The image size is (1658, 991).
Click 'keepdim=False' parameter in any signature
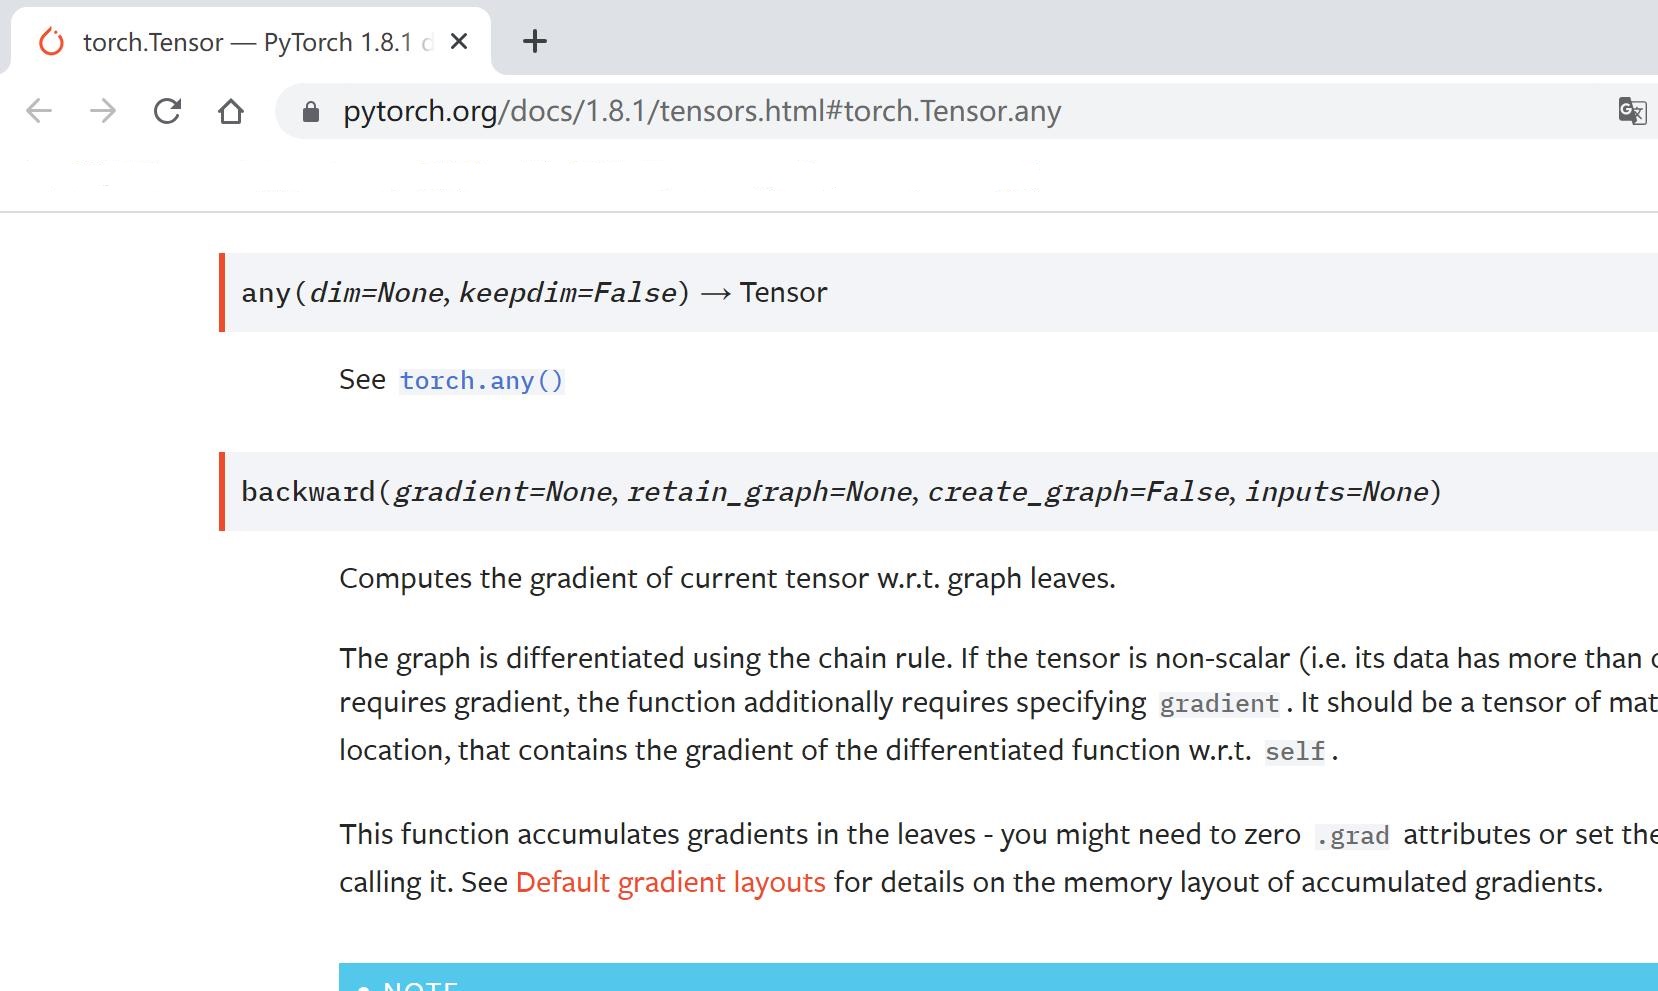coord(567,293)
